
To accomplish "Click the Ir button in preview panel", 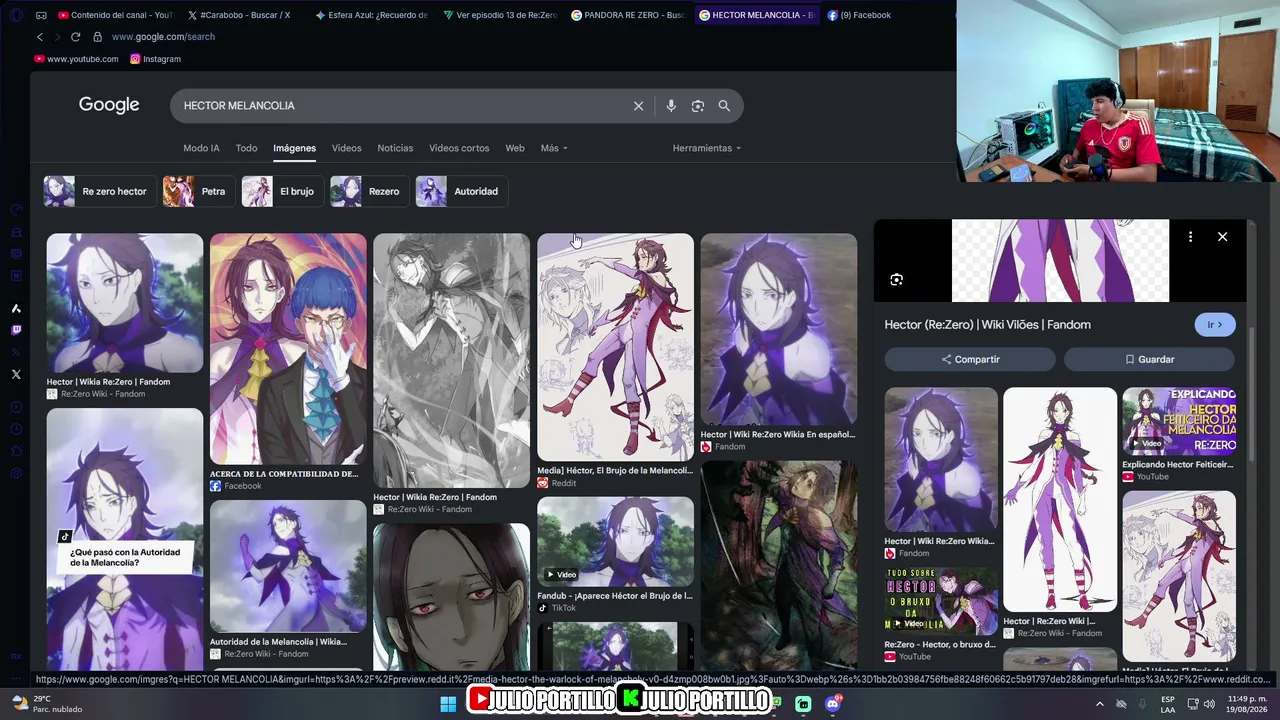I will (1215, 325).
